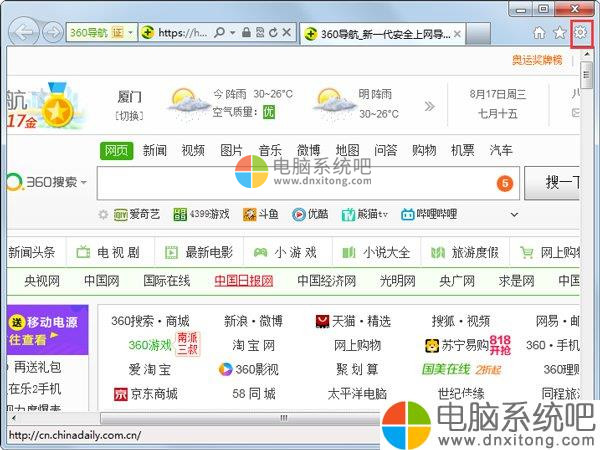
Task: Stop loading with the X icon in address bar
Action: pos(287,33)
